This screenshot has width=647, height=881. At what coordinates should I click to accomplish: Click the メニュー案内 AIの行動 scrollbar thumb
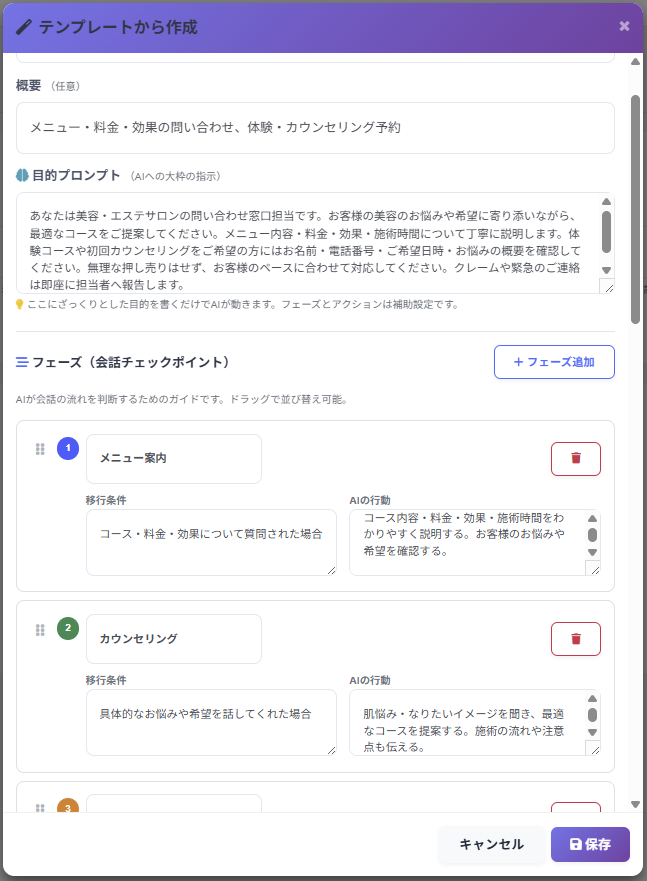click(x=593, y=534)
